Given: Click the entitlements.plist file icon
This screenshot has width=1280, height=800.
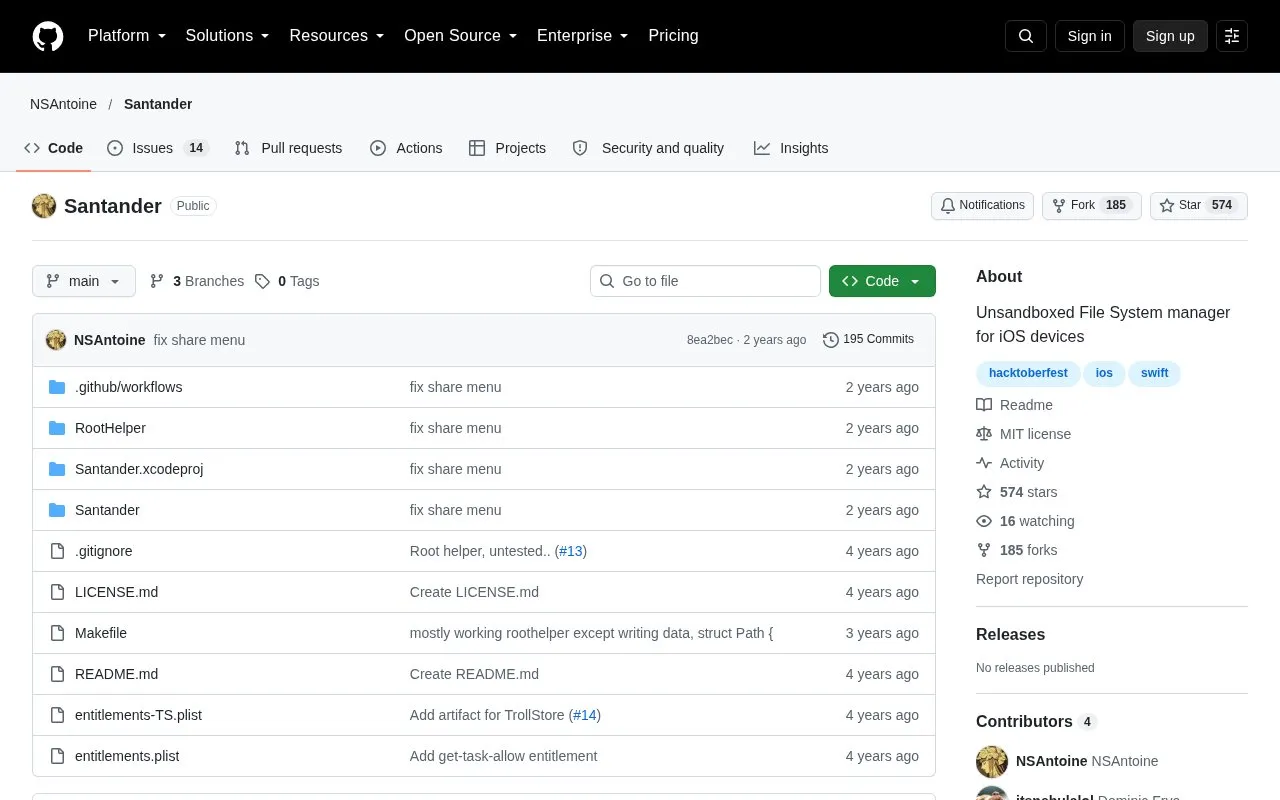Looking at the screenshot, I should 57,756.
